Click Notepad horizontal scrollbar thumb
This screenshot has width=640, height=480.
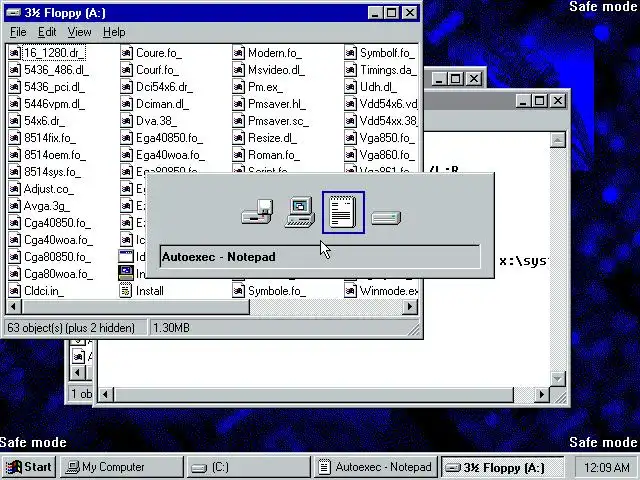tap(313, 394)
